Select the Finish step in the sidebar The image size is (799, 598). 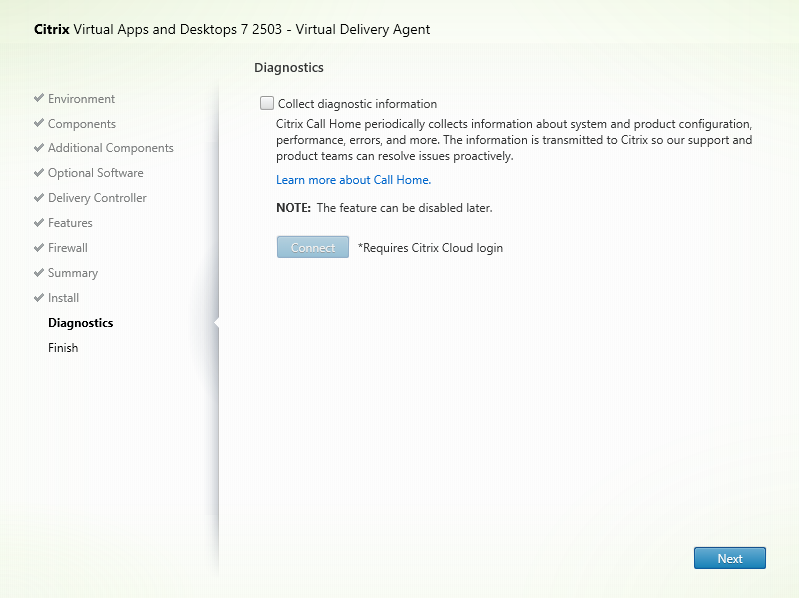63,348
